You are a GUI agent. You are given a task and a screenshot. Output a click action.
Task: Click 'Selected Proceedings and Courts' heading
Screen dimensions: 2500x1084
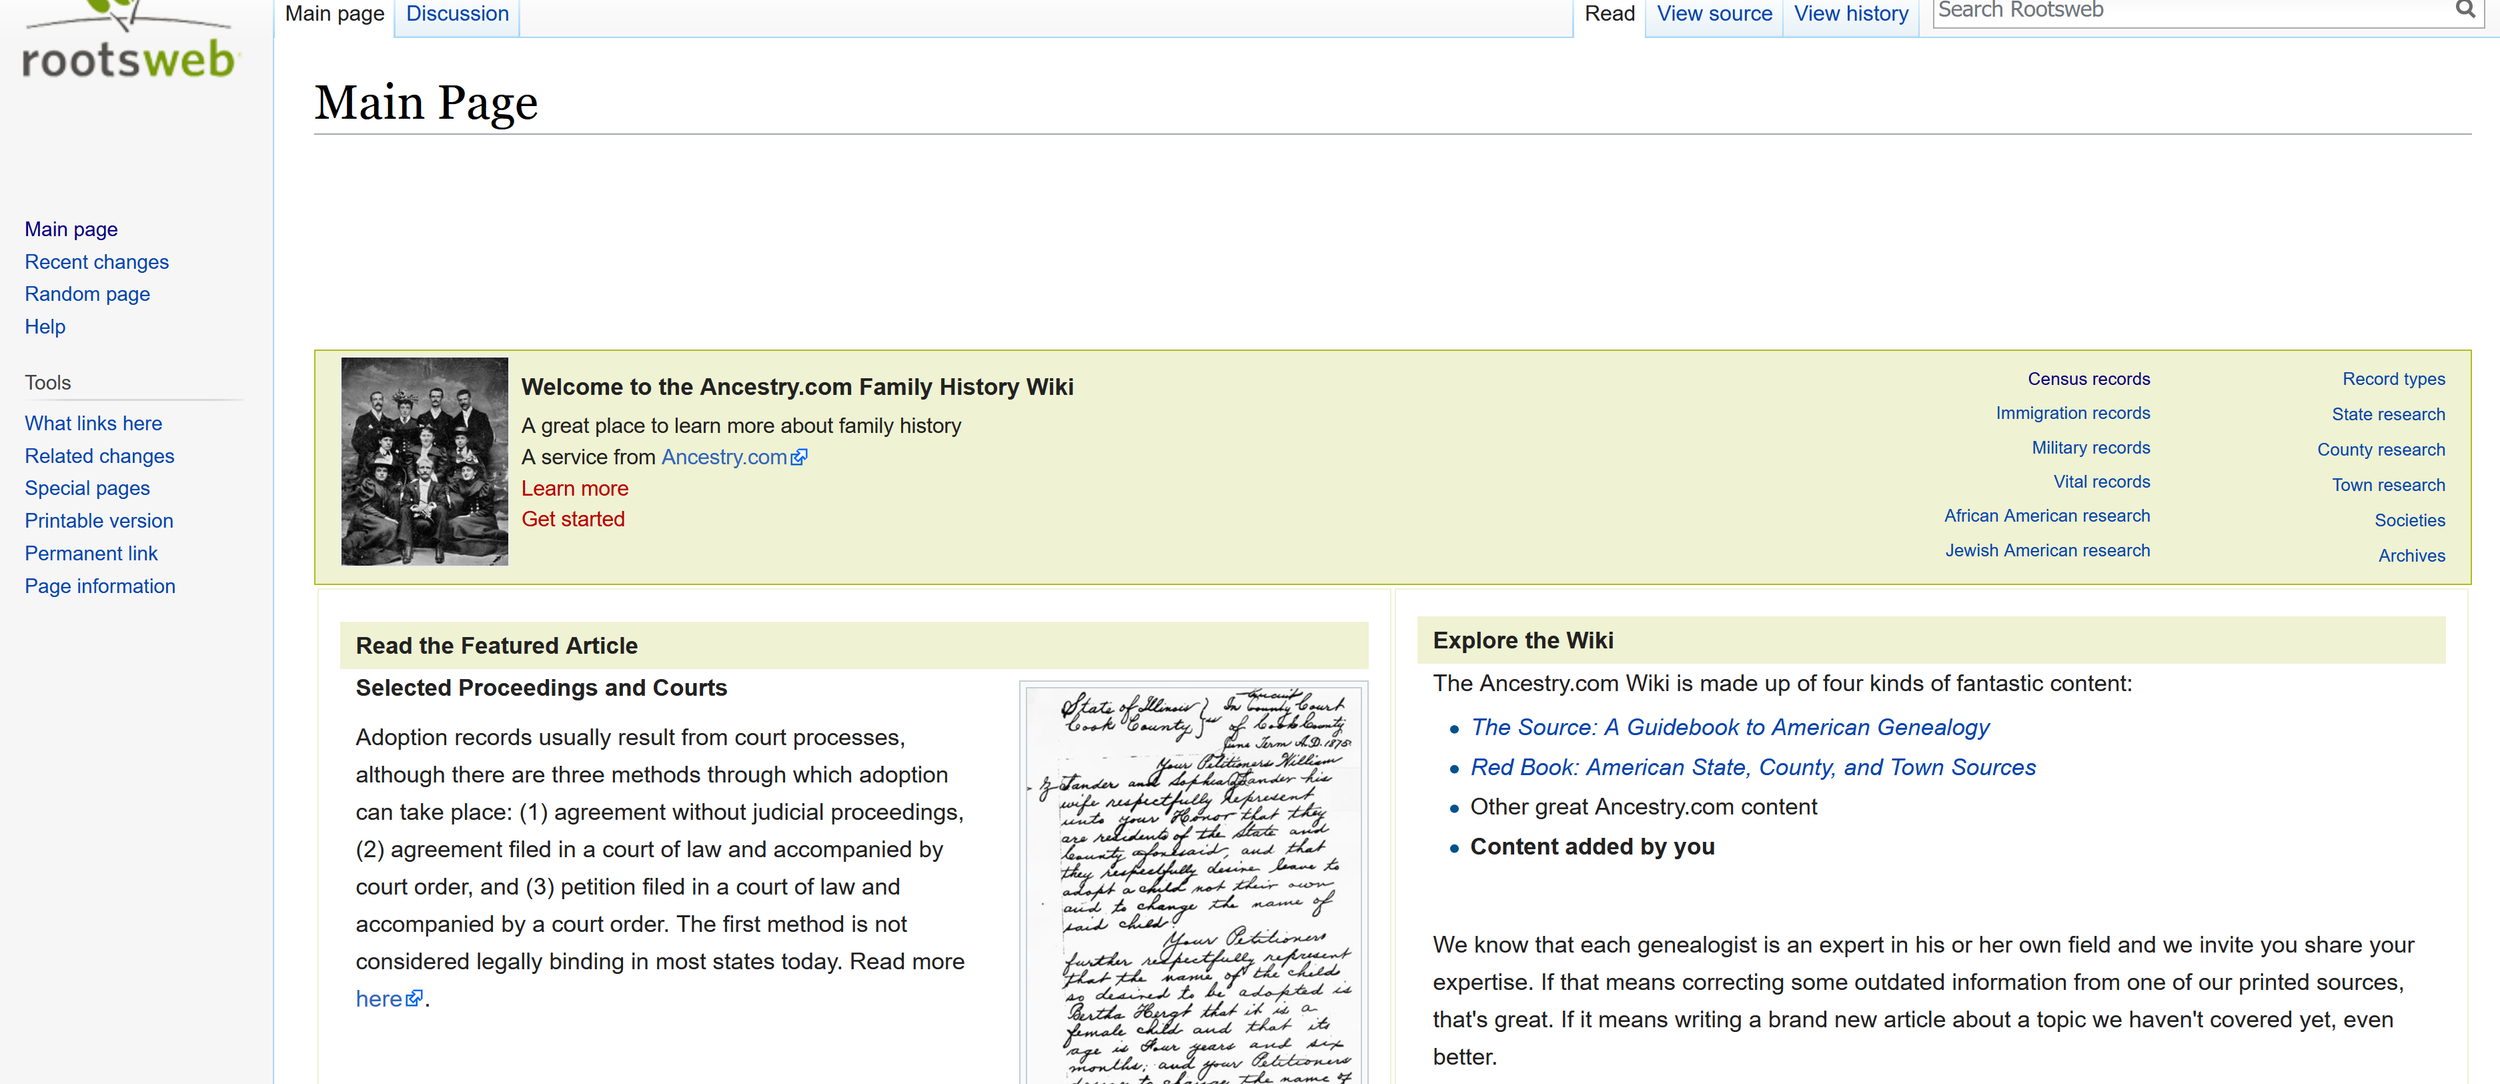(541, 688)
